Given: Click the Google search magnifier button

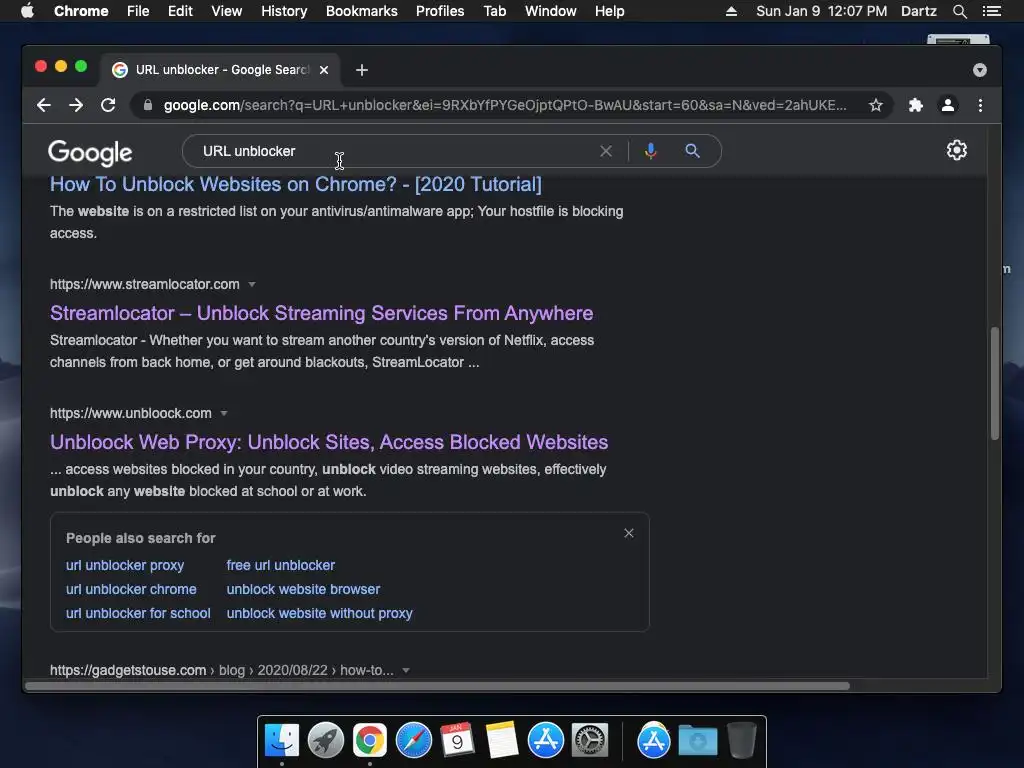Looking at the screenshot, I should click(x=692, y=151).
